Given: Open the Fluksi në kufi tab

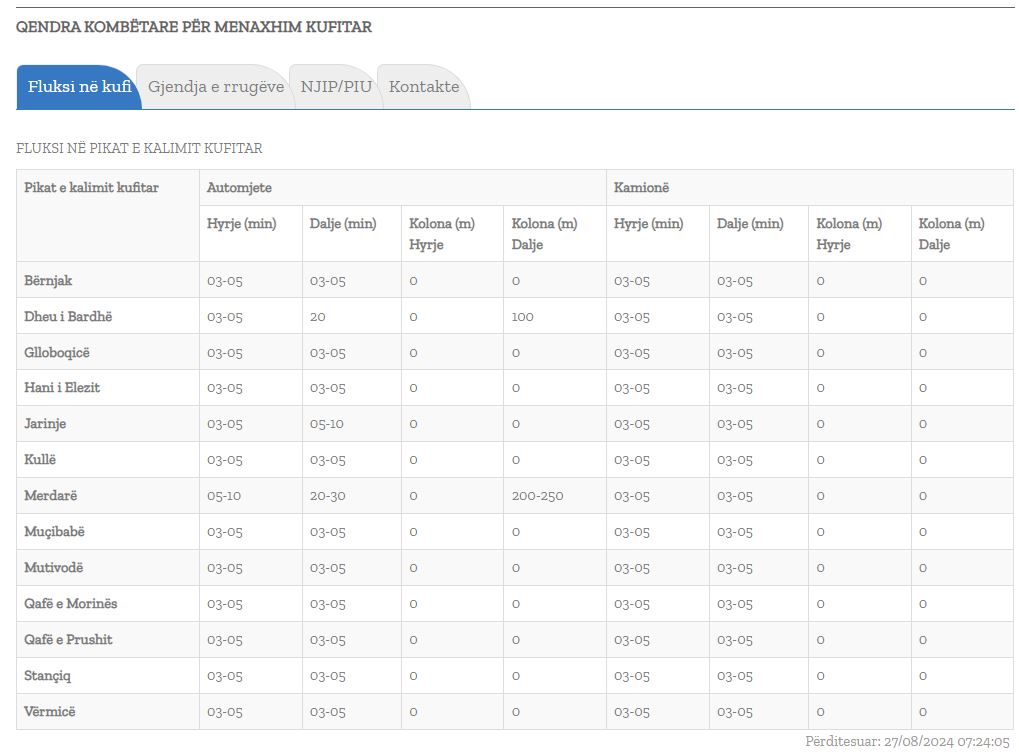Looking at the screenshot, I should (x=79, y=86).
